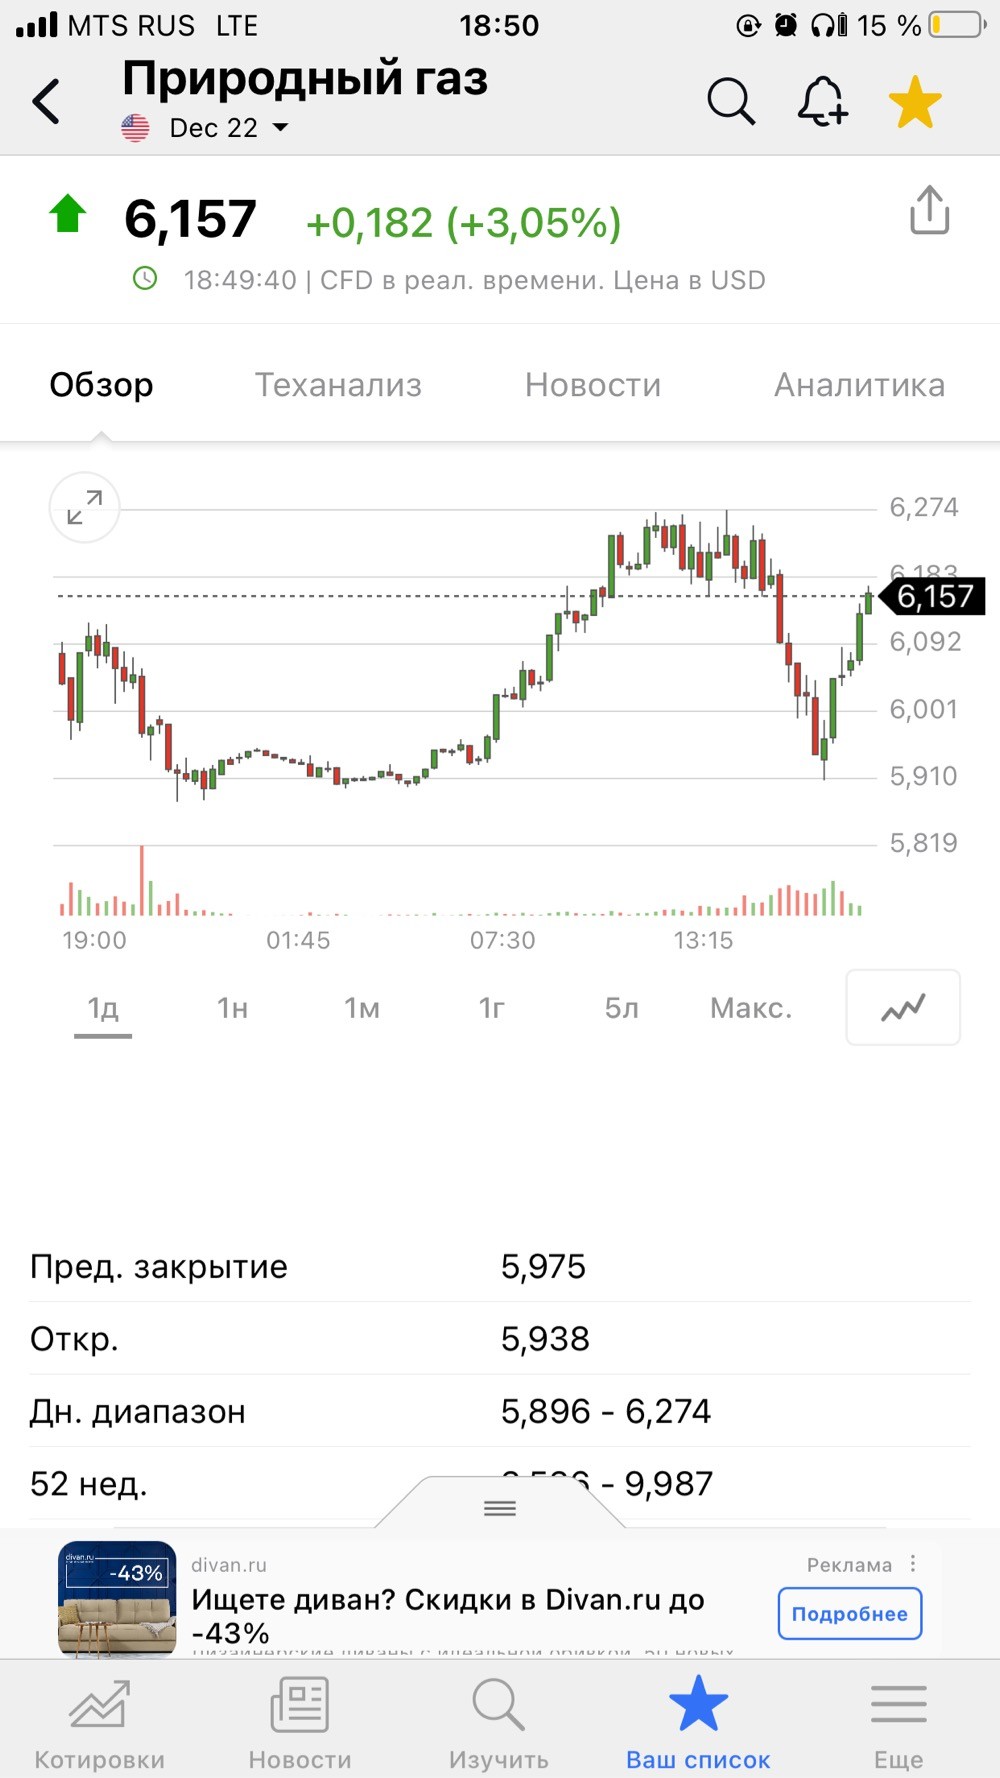Add a price alert via bell icon

coord(822,101)
